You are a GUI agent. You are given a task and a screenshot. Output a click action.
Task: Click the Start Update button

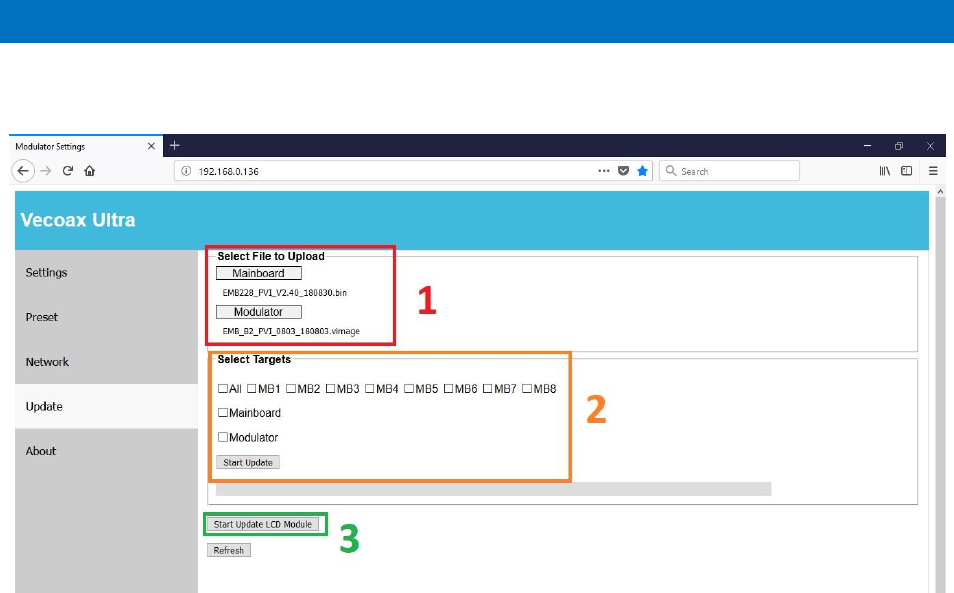point(248,462)
